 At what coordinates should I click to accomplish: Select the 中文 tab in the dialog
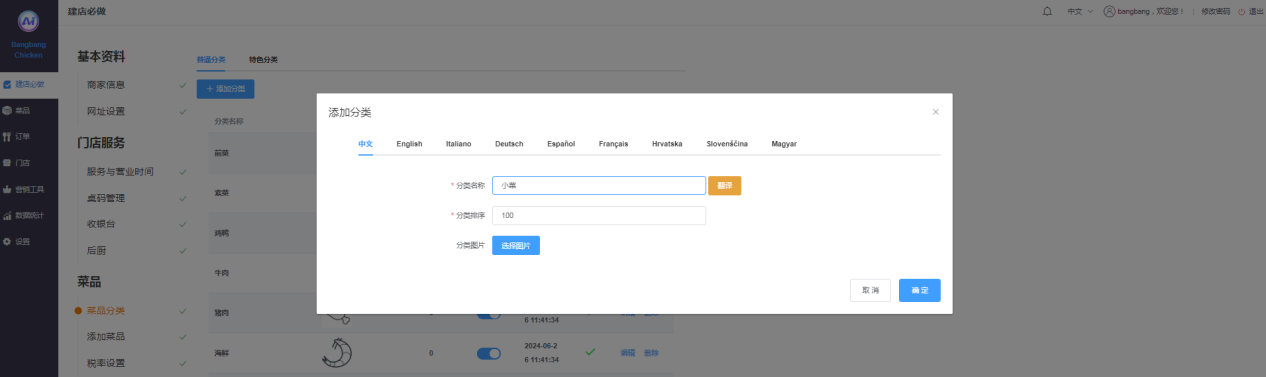click(x=365, y=144)
